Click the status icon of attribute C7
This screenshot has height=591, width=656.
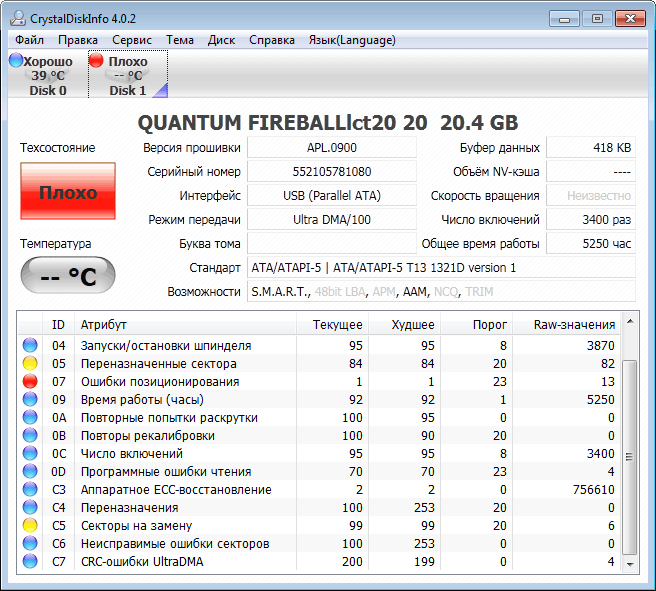30,561
